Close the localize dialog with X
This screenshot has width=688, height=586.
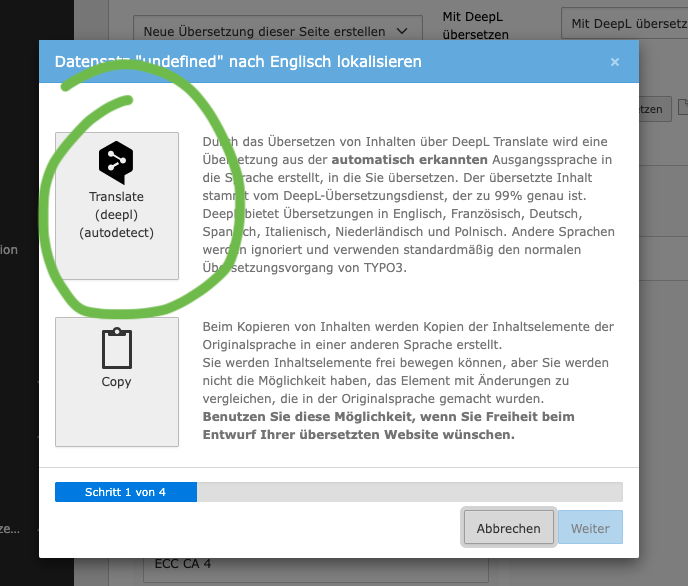click(615, 62)
